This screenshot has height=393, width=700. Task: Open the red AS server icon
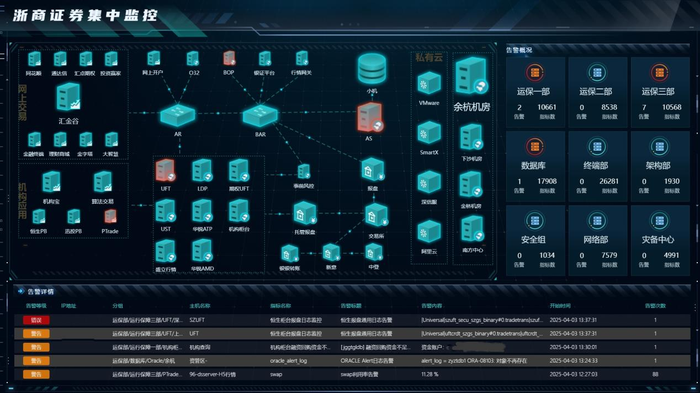(370, 118)
